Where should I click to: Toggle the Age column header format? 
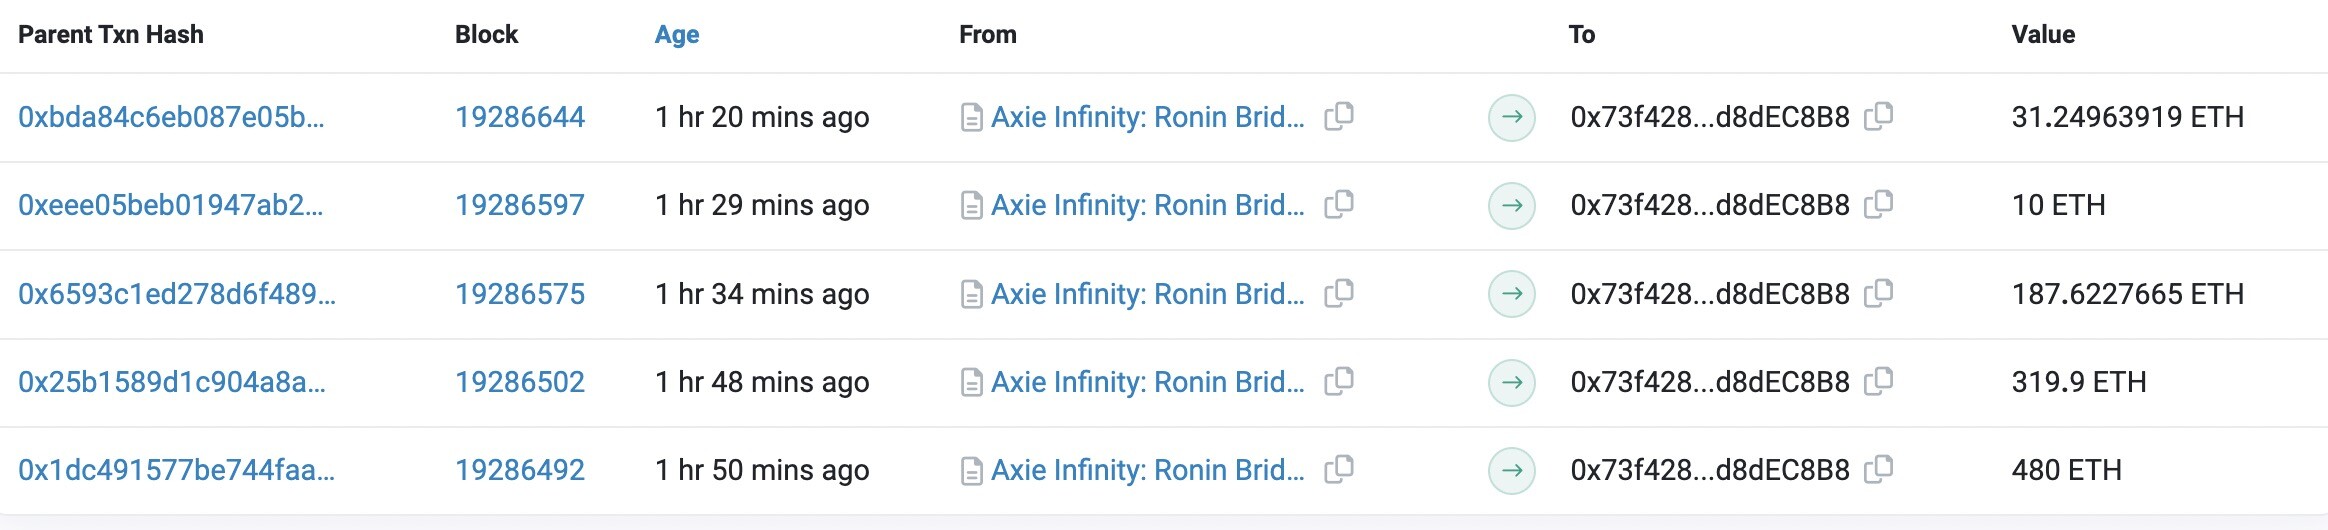(x=677, y=35)
